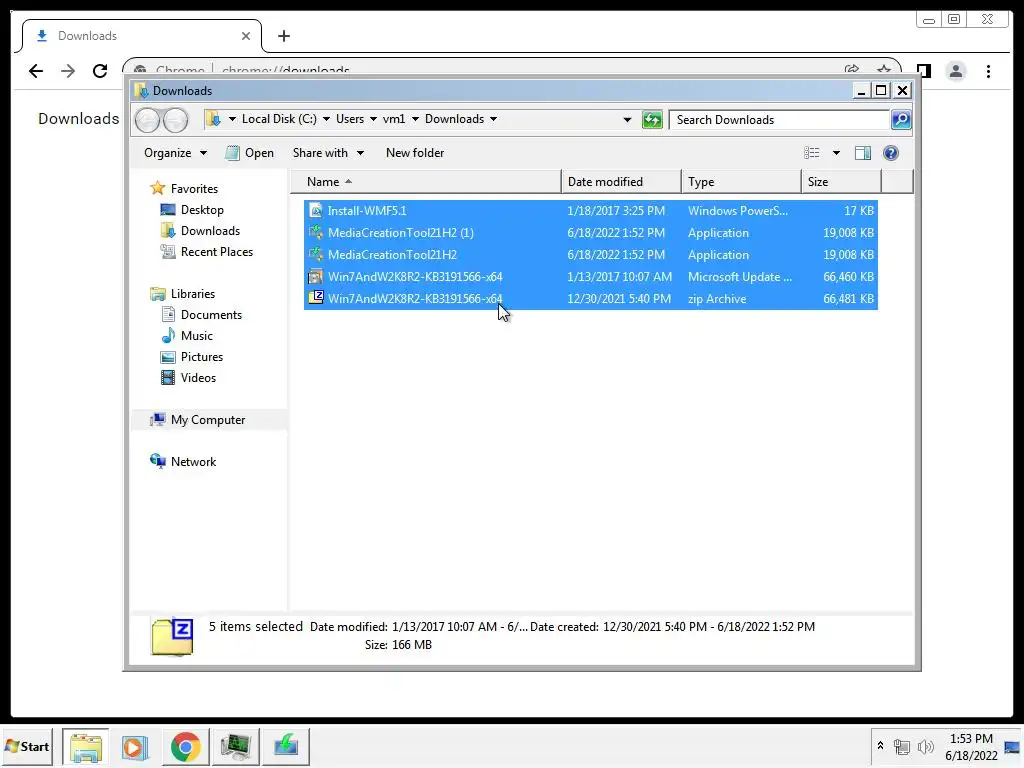
Task: Expand the Downloads breadcrumb arrow
Action: 493,119
